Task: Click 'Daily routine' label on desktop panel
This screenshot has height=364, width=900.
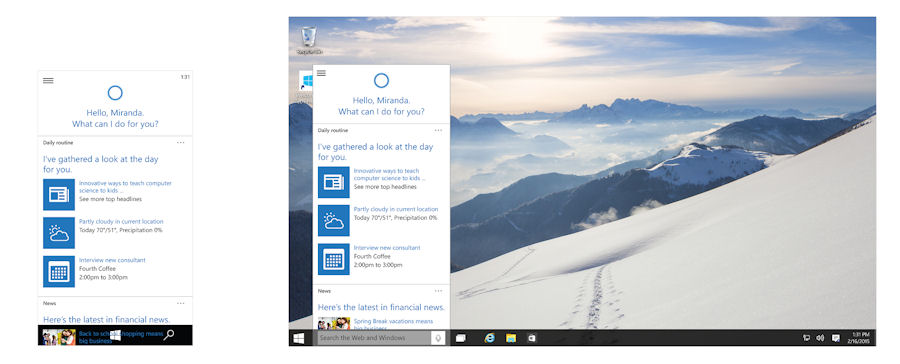Action: click(333, 130)
